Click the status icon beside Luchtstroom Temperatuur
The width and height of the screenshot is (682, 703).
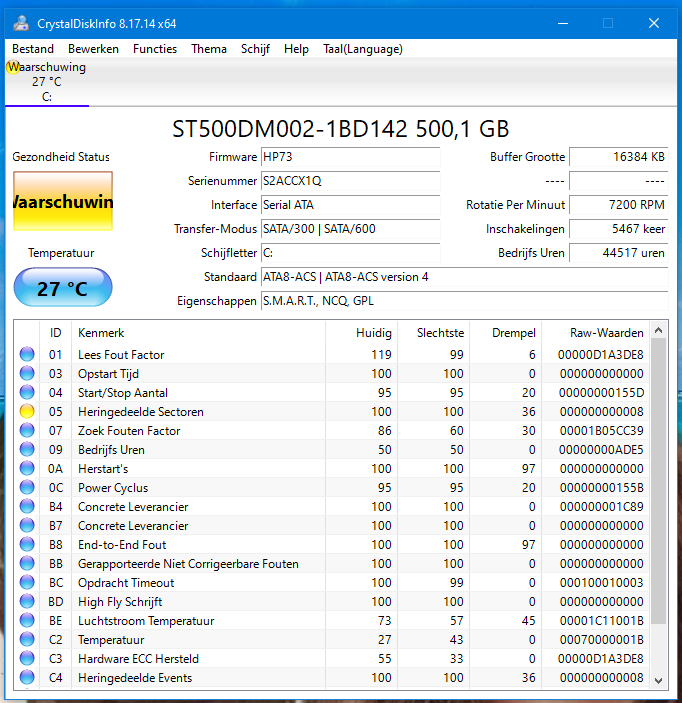27,620
